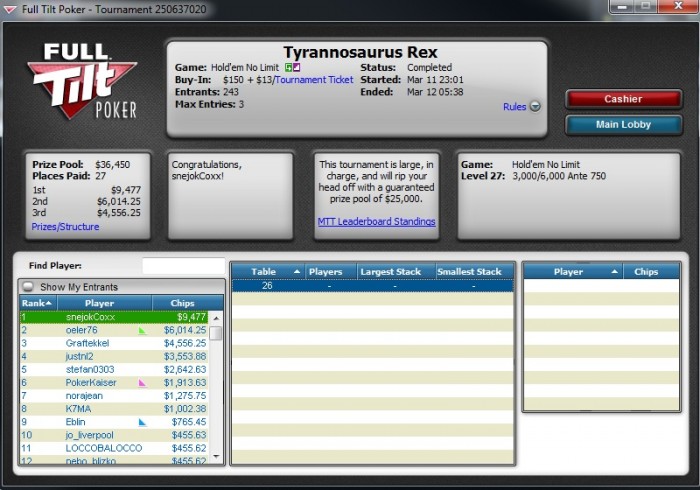
Task: Select player oeler76 row
Action: point(114,330)
